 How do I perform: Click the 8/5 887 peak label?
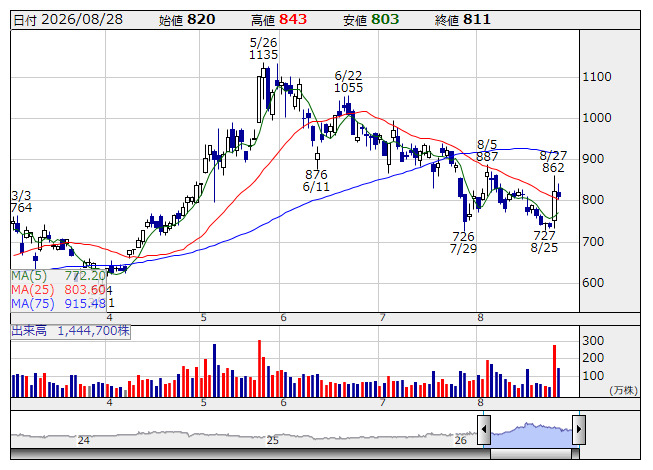click(x=487, y=151)
